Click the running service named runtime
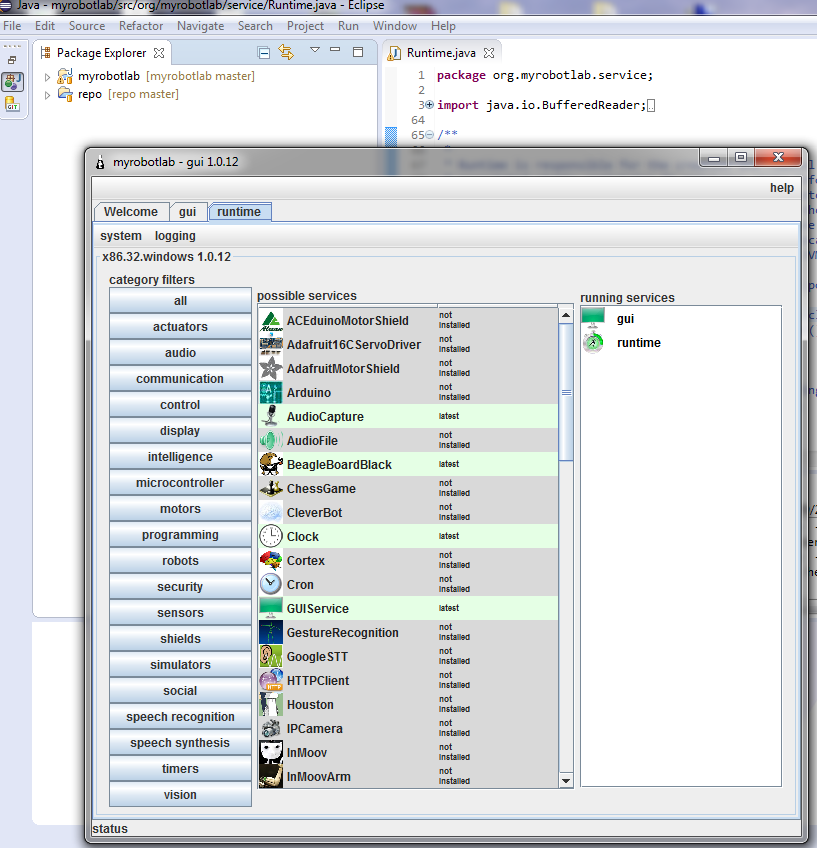Image resolution: width=817 pixels, height=848 pixels. [x=639, y=343]
